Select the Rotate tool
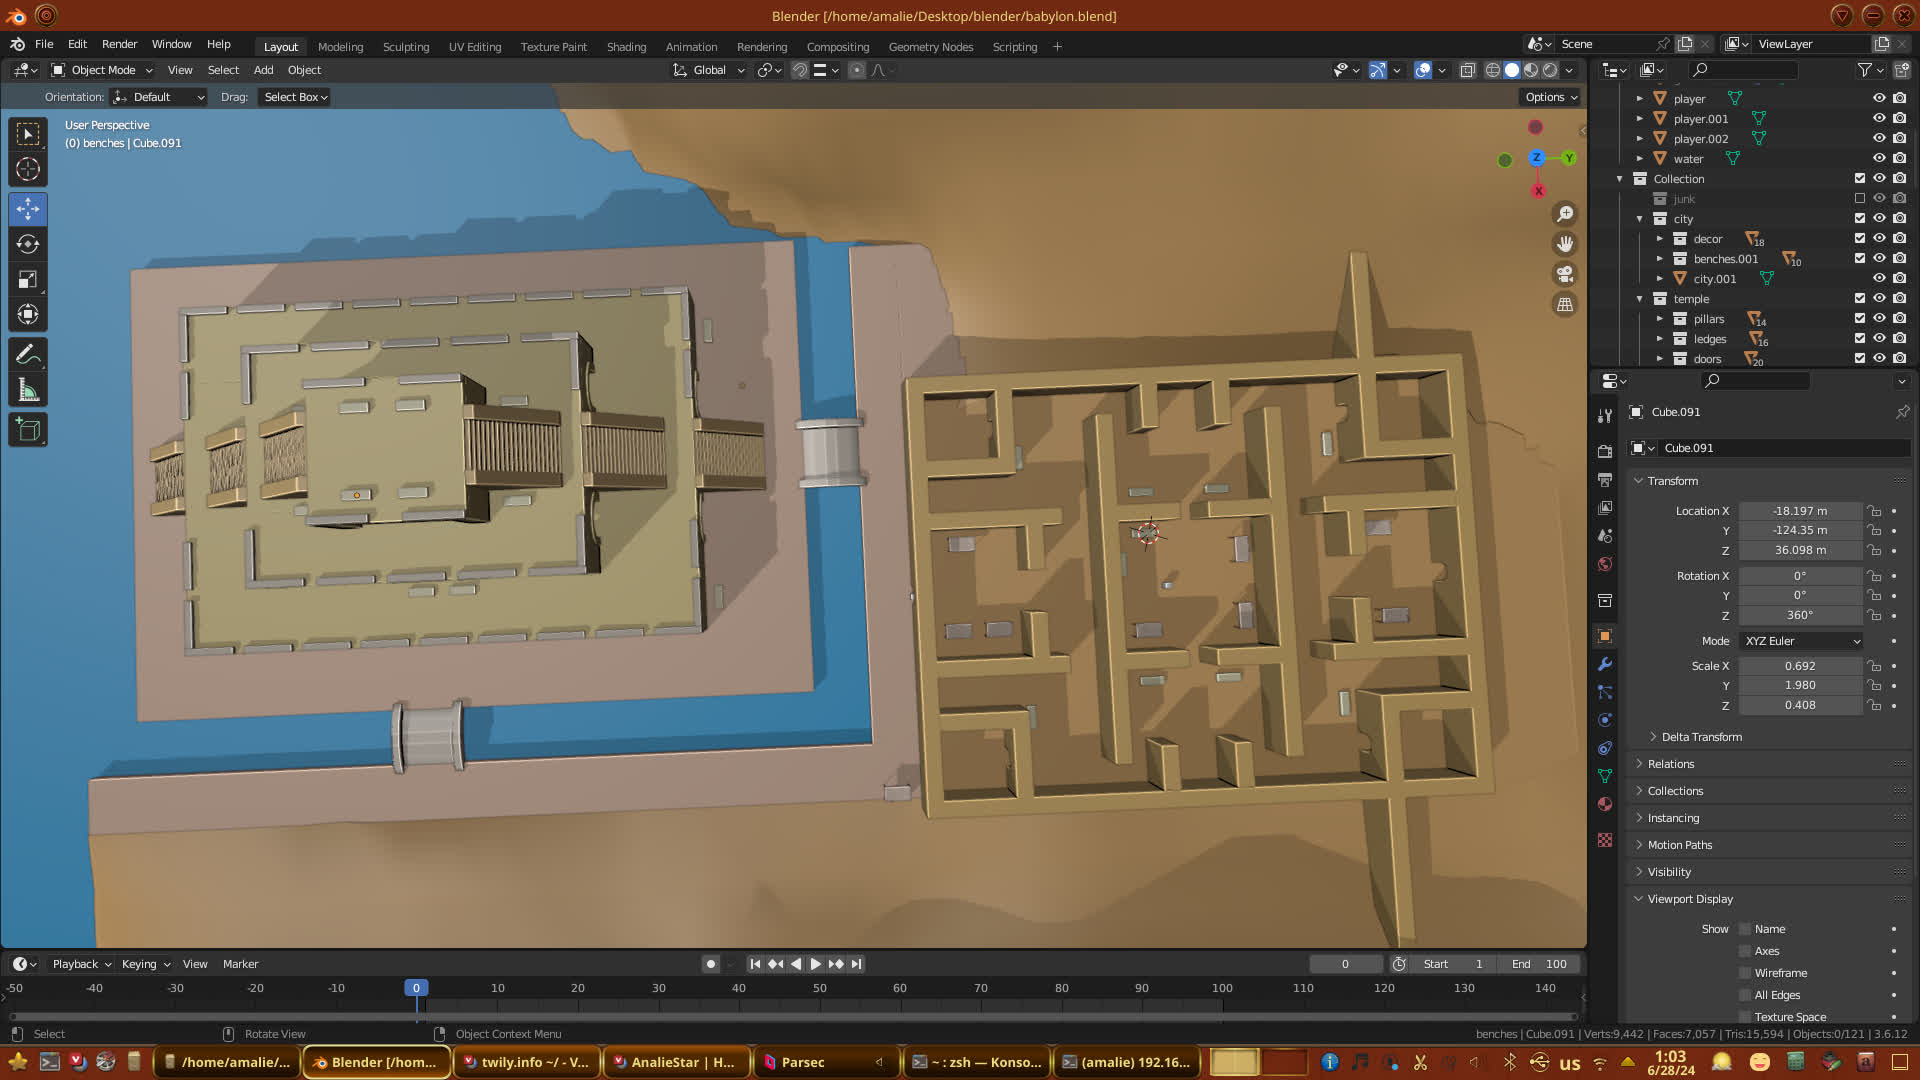The width and height of the screenshot is (1920, 1080). (28, 244)
